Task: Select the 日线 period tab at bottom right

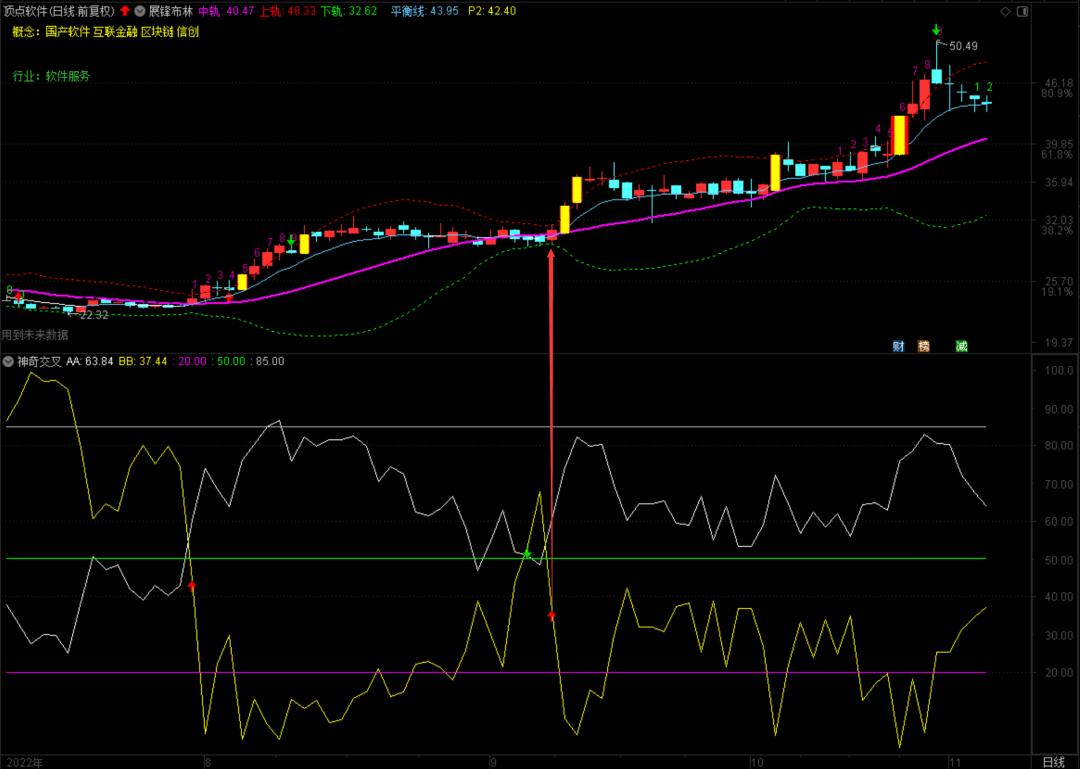Action: (x=1054, y=761)
